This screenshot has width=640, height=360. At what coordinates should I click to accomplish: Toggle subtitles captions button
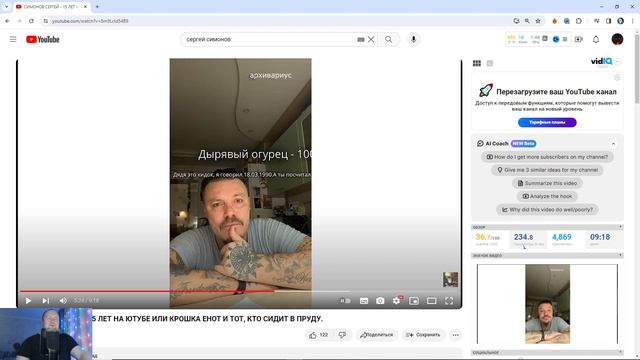point(364,301)
